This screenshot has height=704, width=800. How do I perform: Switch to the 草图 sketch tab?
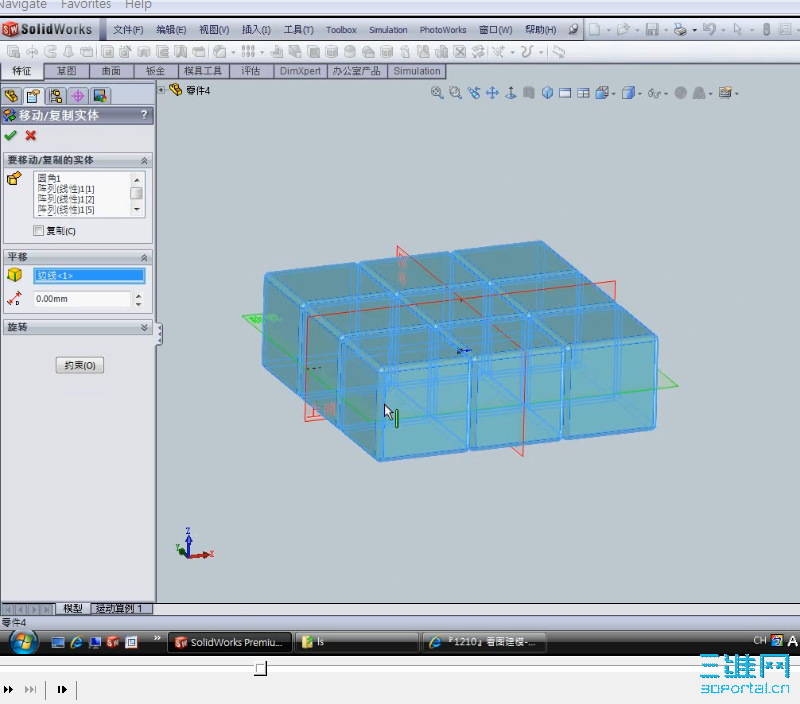pyautogui.click(x=66, y=71)
